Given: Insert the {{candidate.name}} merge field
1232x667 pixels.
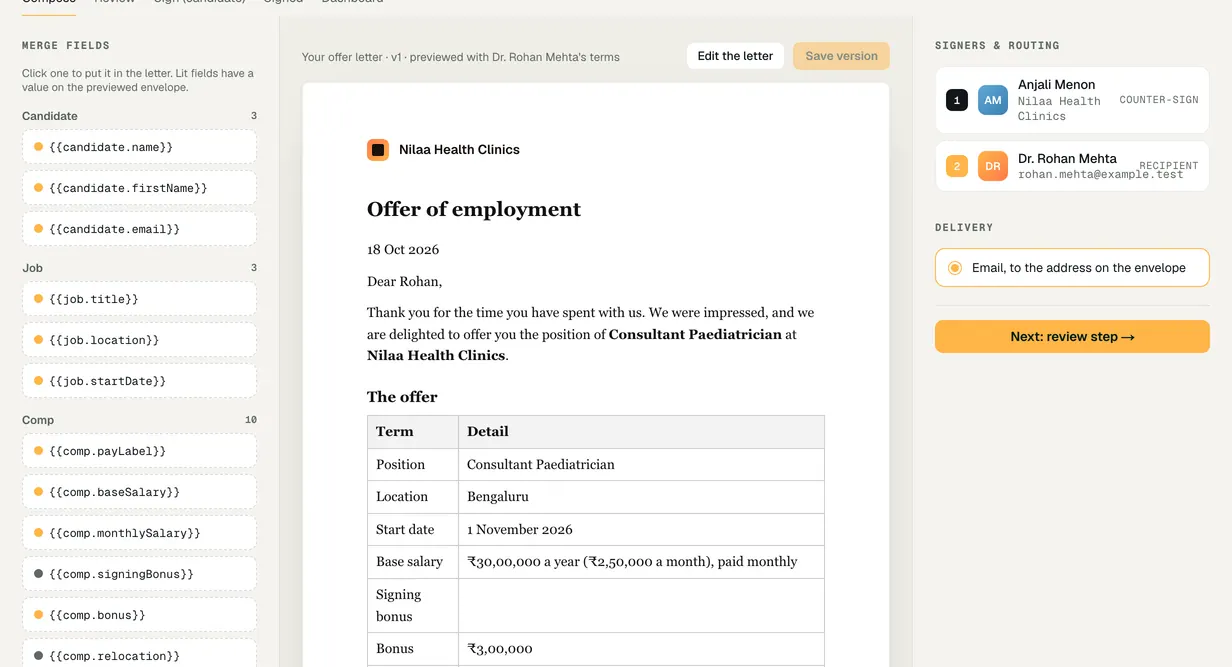Looking at the screenshot, I should 139,147.
